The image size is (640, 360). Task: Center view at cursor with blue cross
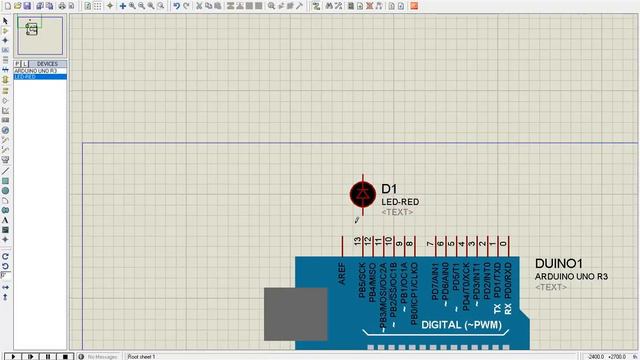tap(122, 6)
